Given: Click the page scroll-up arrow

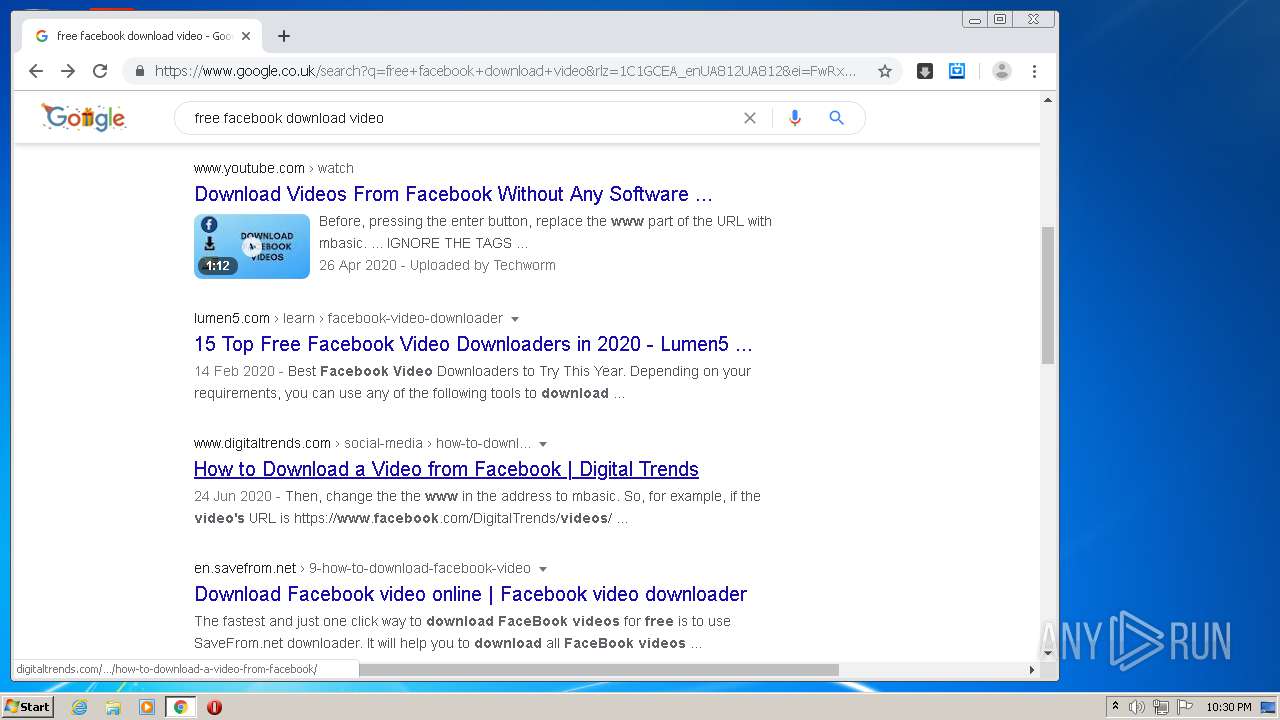Looking at the screenshot, I should (1048, 100).
